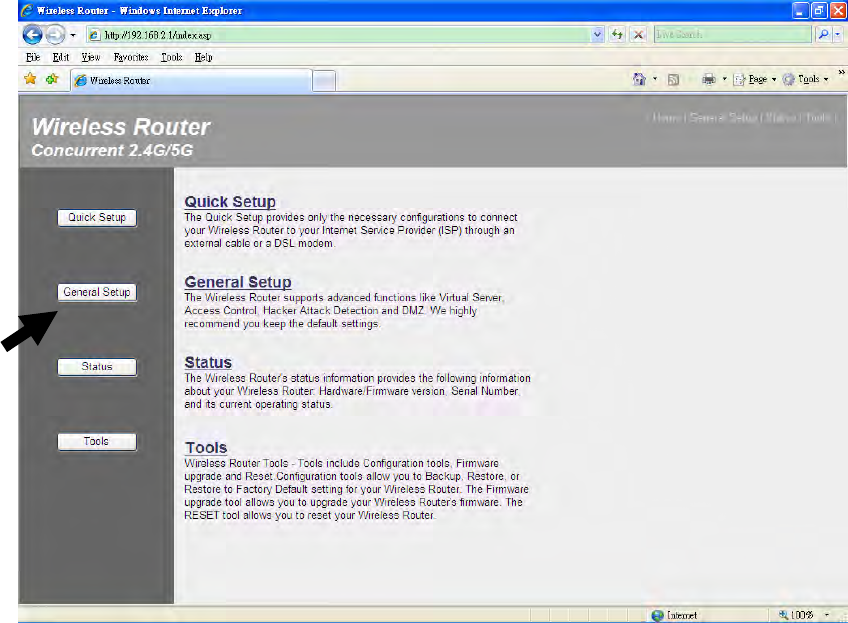Click the Home page icon
Screen dimensions: 848x623
pos(639,79)
